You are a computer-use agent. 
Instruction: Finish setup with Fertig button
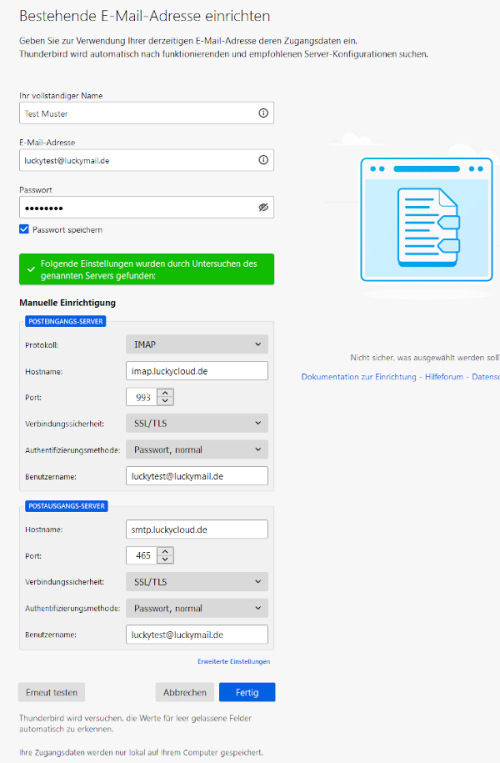[x=247, y=692]
